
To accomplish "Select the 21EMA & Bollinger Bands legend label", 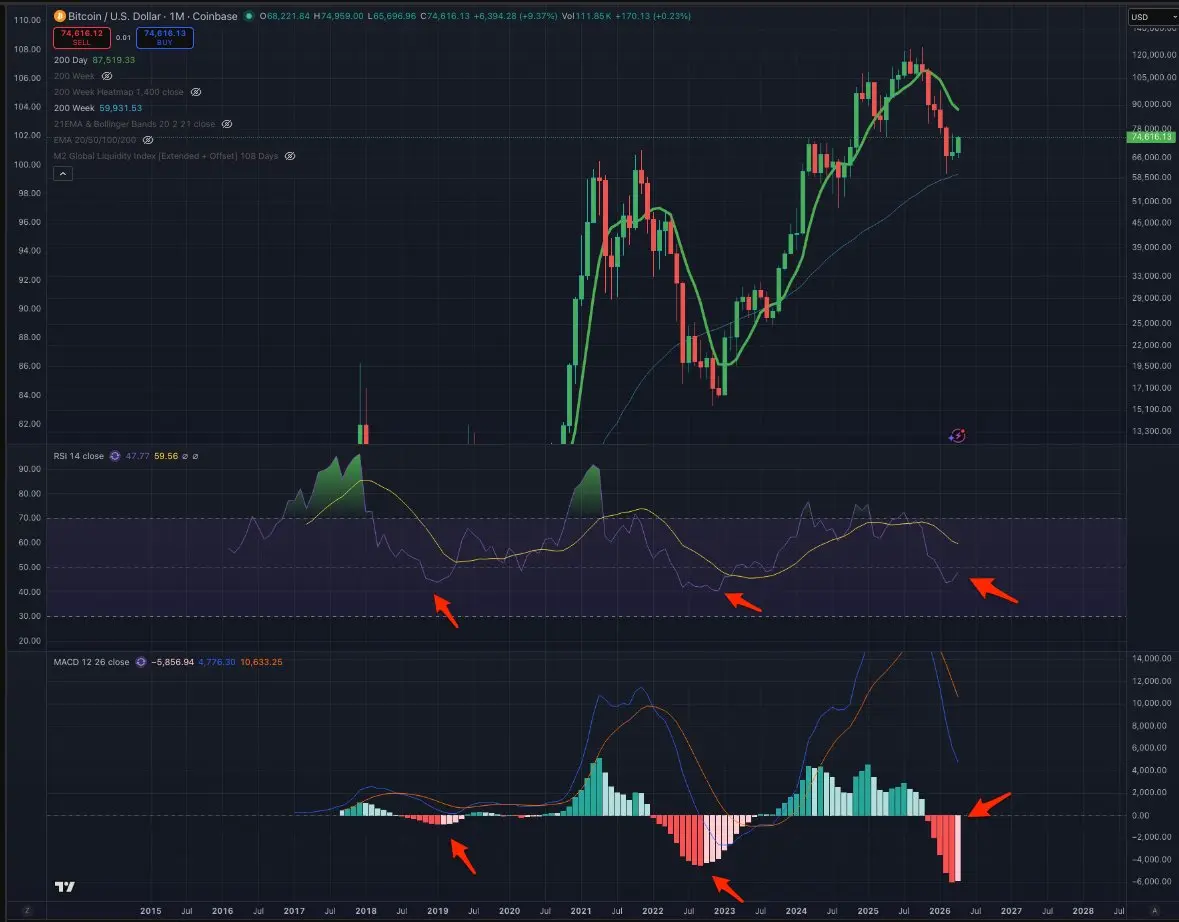I will (x=135, y=124).
